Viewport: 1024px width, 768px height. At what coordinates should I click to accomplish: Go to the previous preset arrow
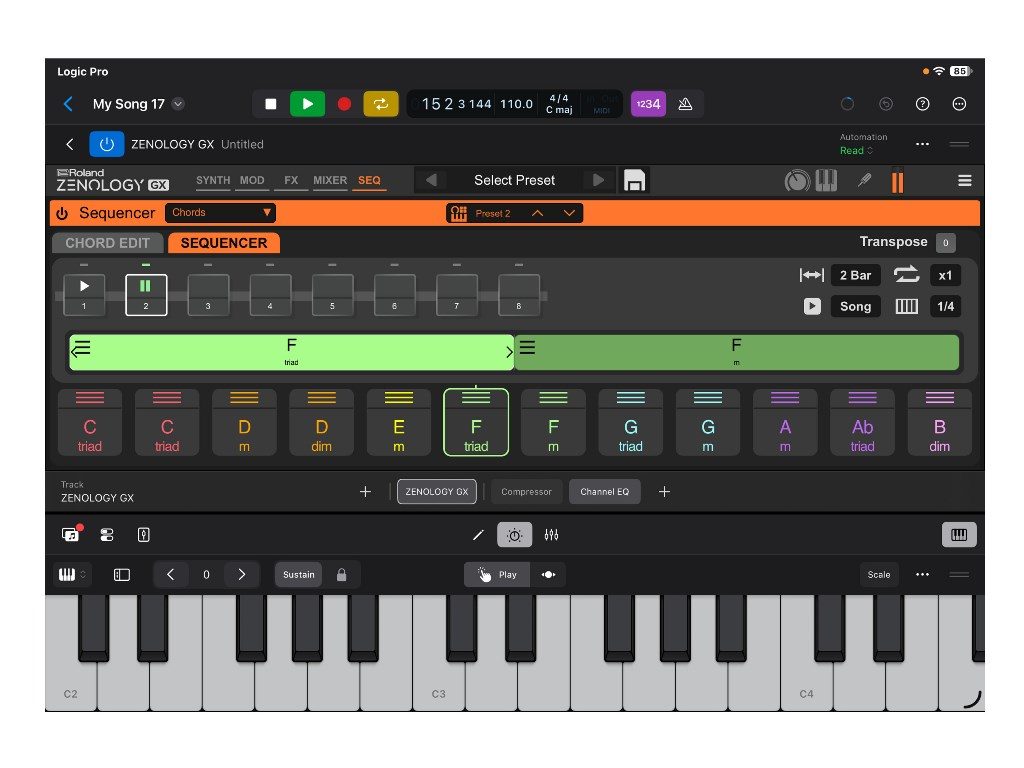[431, 180]
